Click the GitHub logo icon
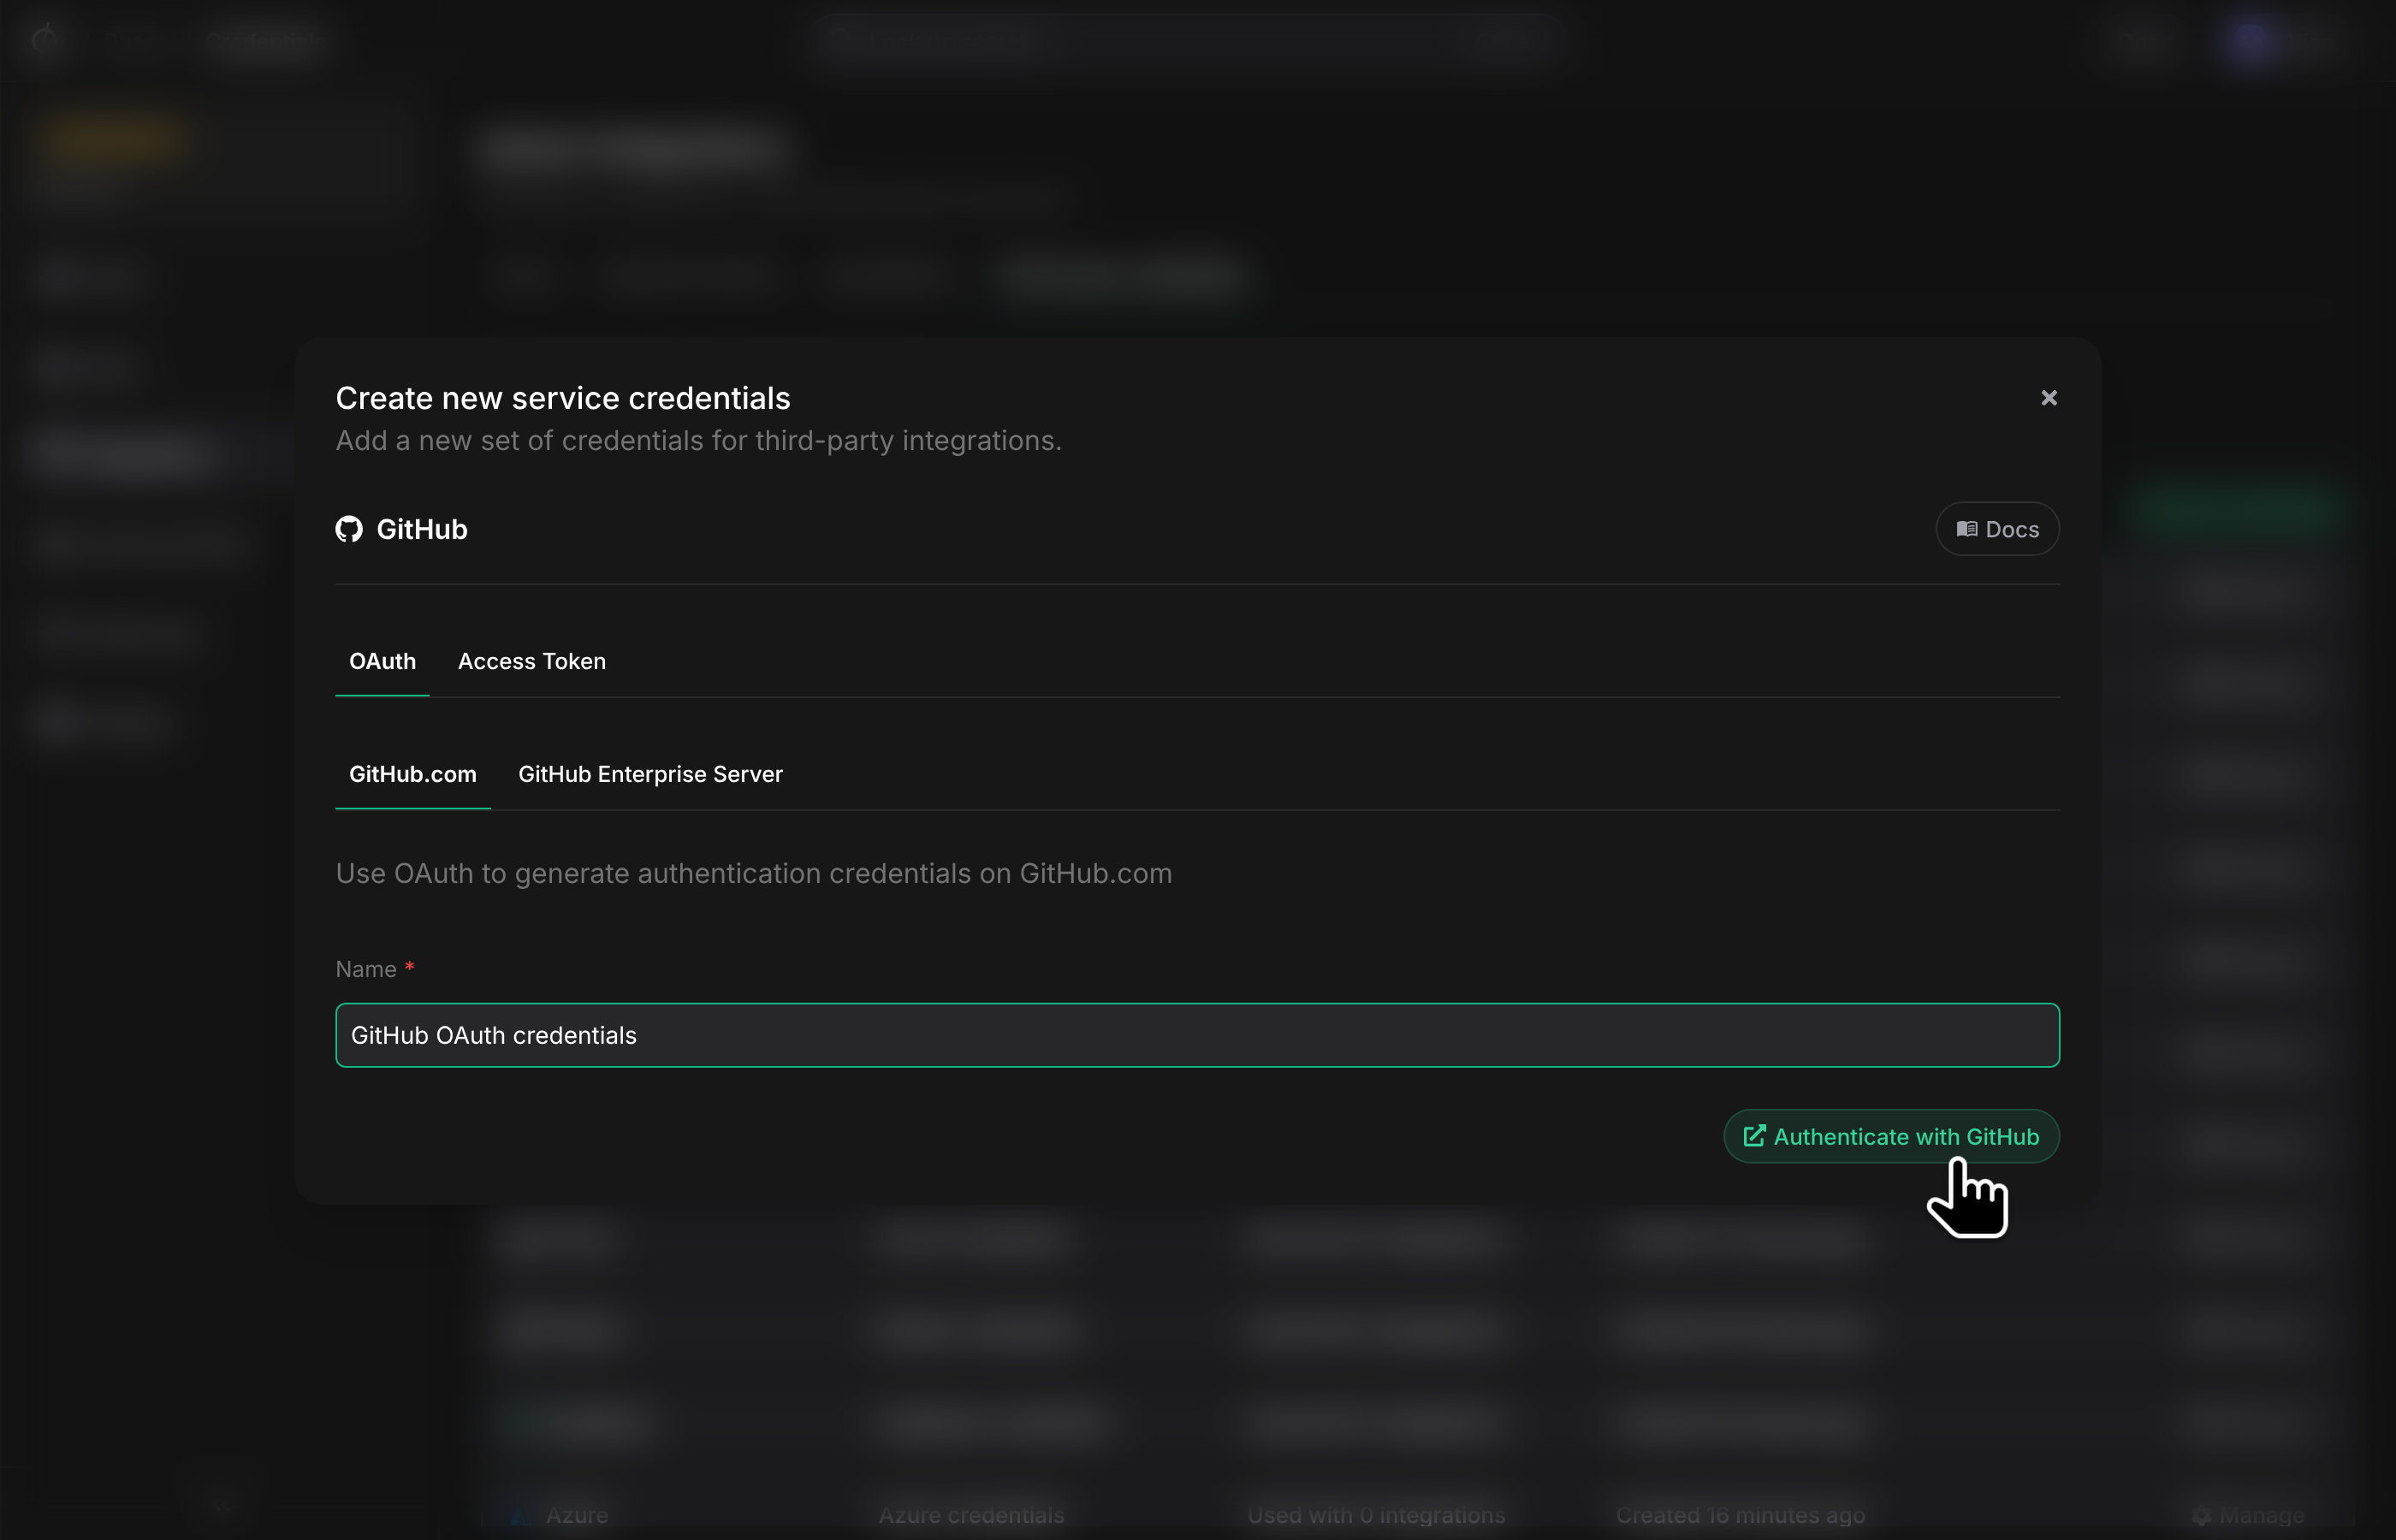 (349, 529)
